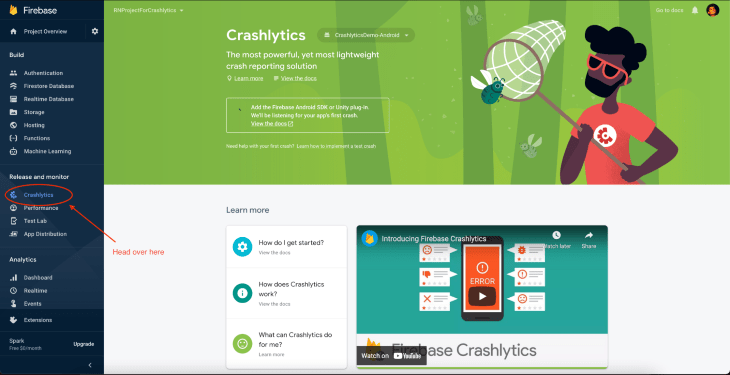The image size is (730, 375).
Task: Click Learn how to implement a test crash
Action: pyautogui.click(x=336, y=146)
